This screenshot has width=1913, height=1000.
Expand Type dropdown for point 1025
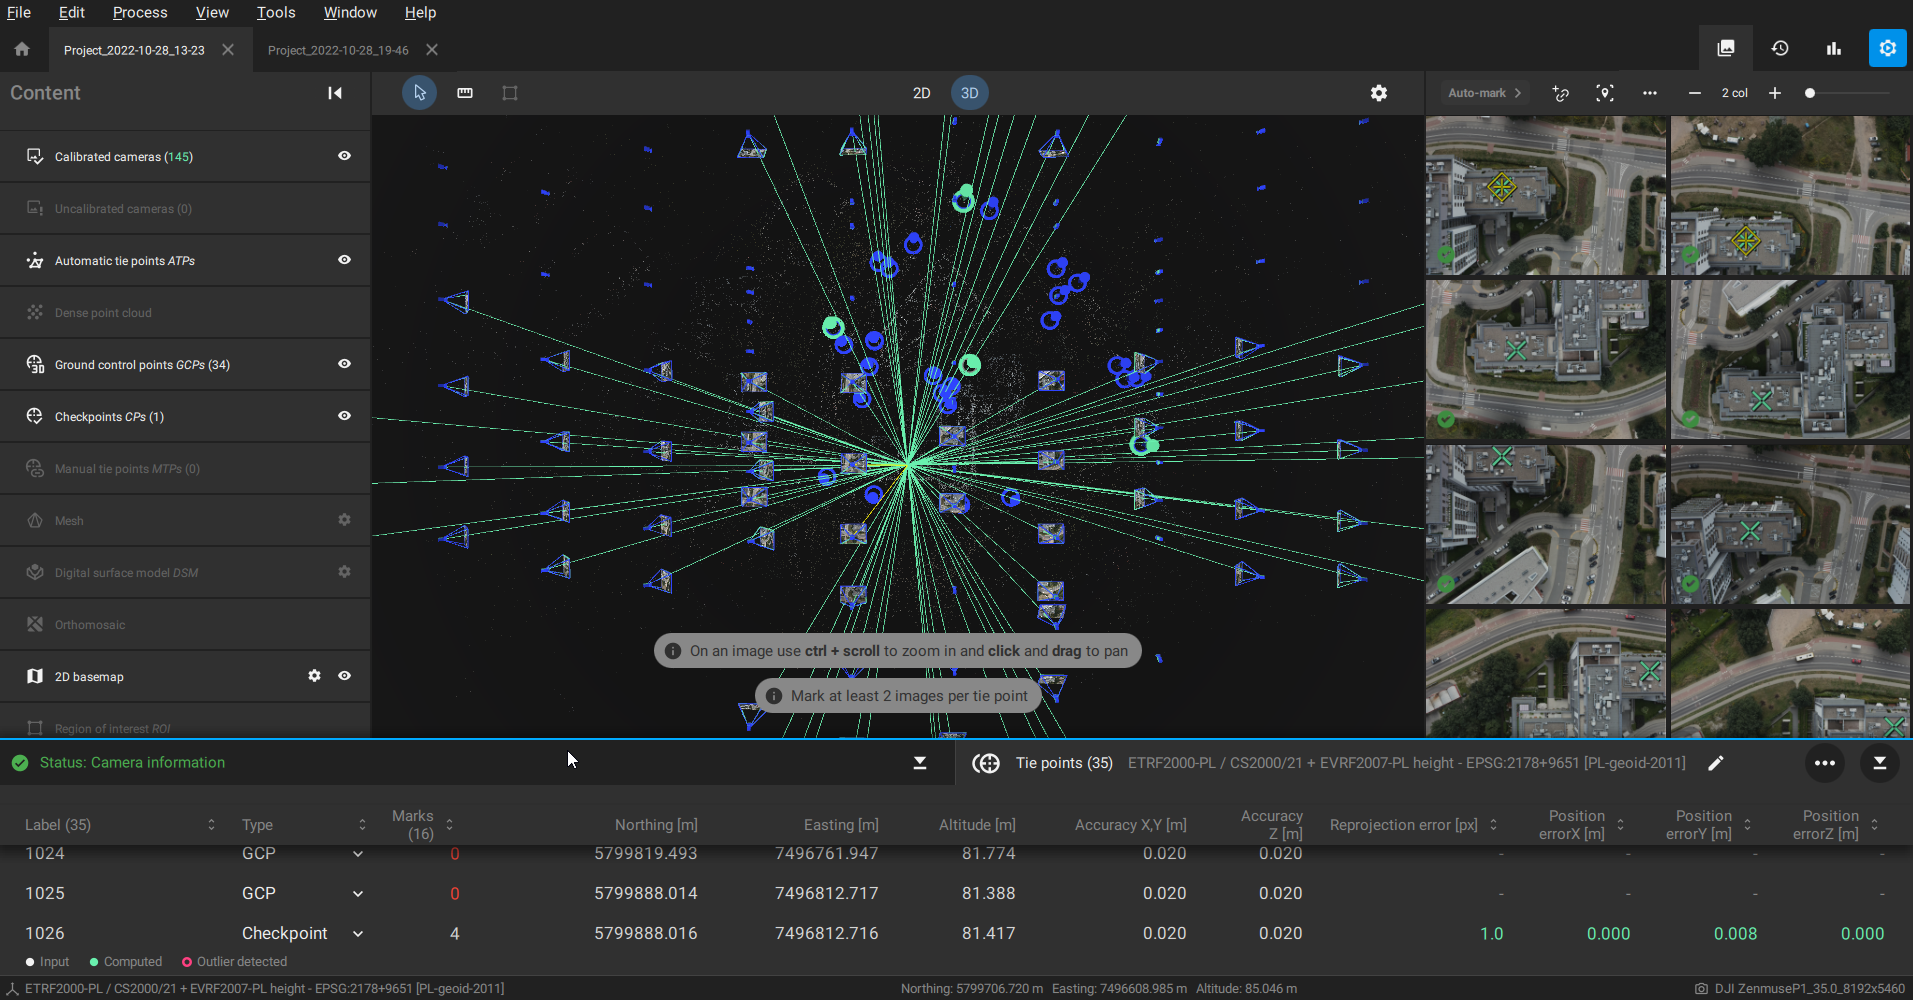point(358,894)
